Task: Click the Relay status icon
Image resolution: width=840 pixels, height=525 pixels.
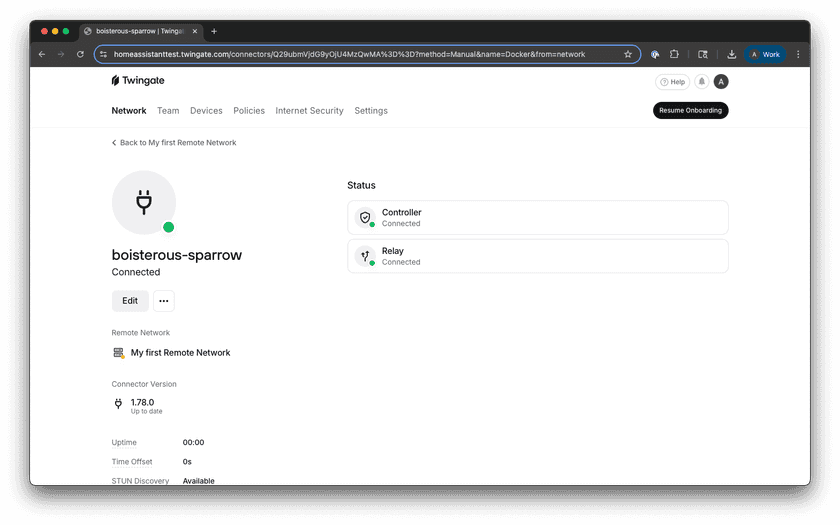Action: point(365,256)
